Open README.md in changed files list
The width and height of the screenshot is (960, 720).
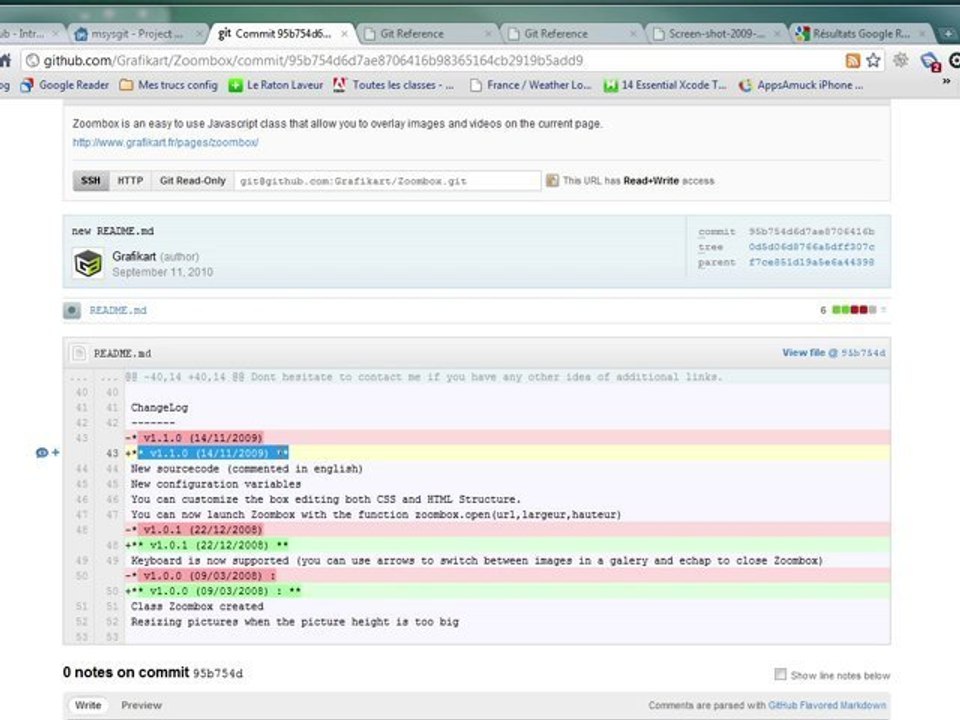click(118, 310)
